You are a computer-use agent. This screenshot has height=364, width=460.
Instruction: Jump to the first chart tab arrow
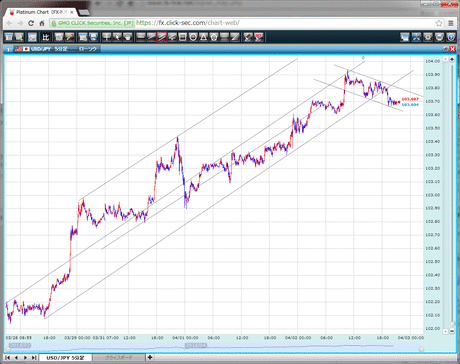click(x=8, y=358)
